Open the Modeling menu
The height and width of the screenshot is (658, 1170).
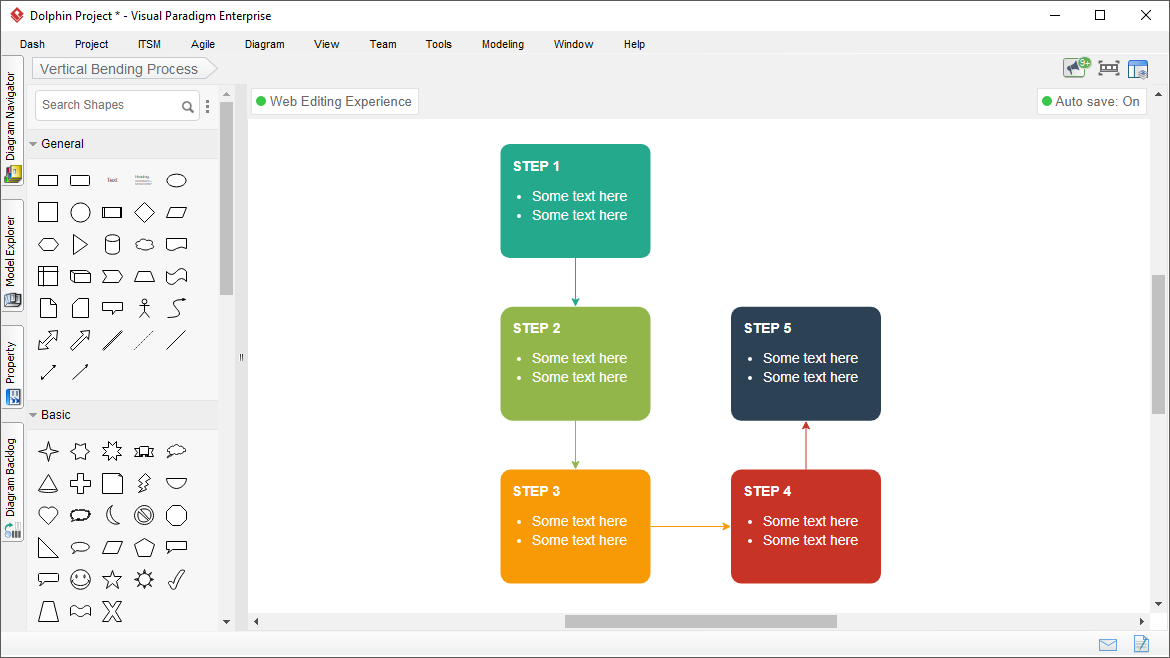(502, 44)
